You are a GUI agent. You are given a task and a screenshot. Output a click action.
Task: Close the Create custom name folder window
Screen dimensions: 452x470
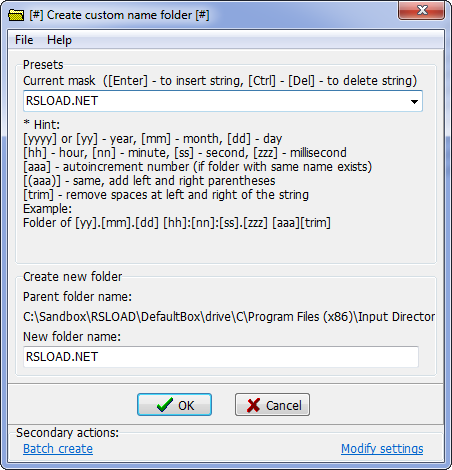pyautogui.click(x=422, y=10)
